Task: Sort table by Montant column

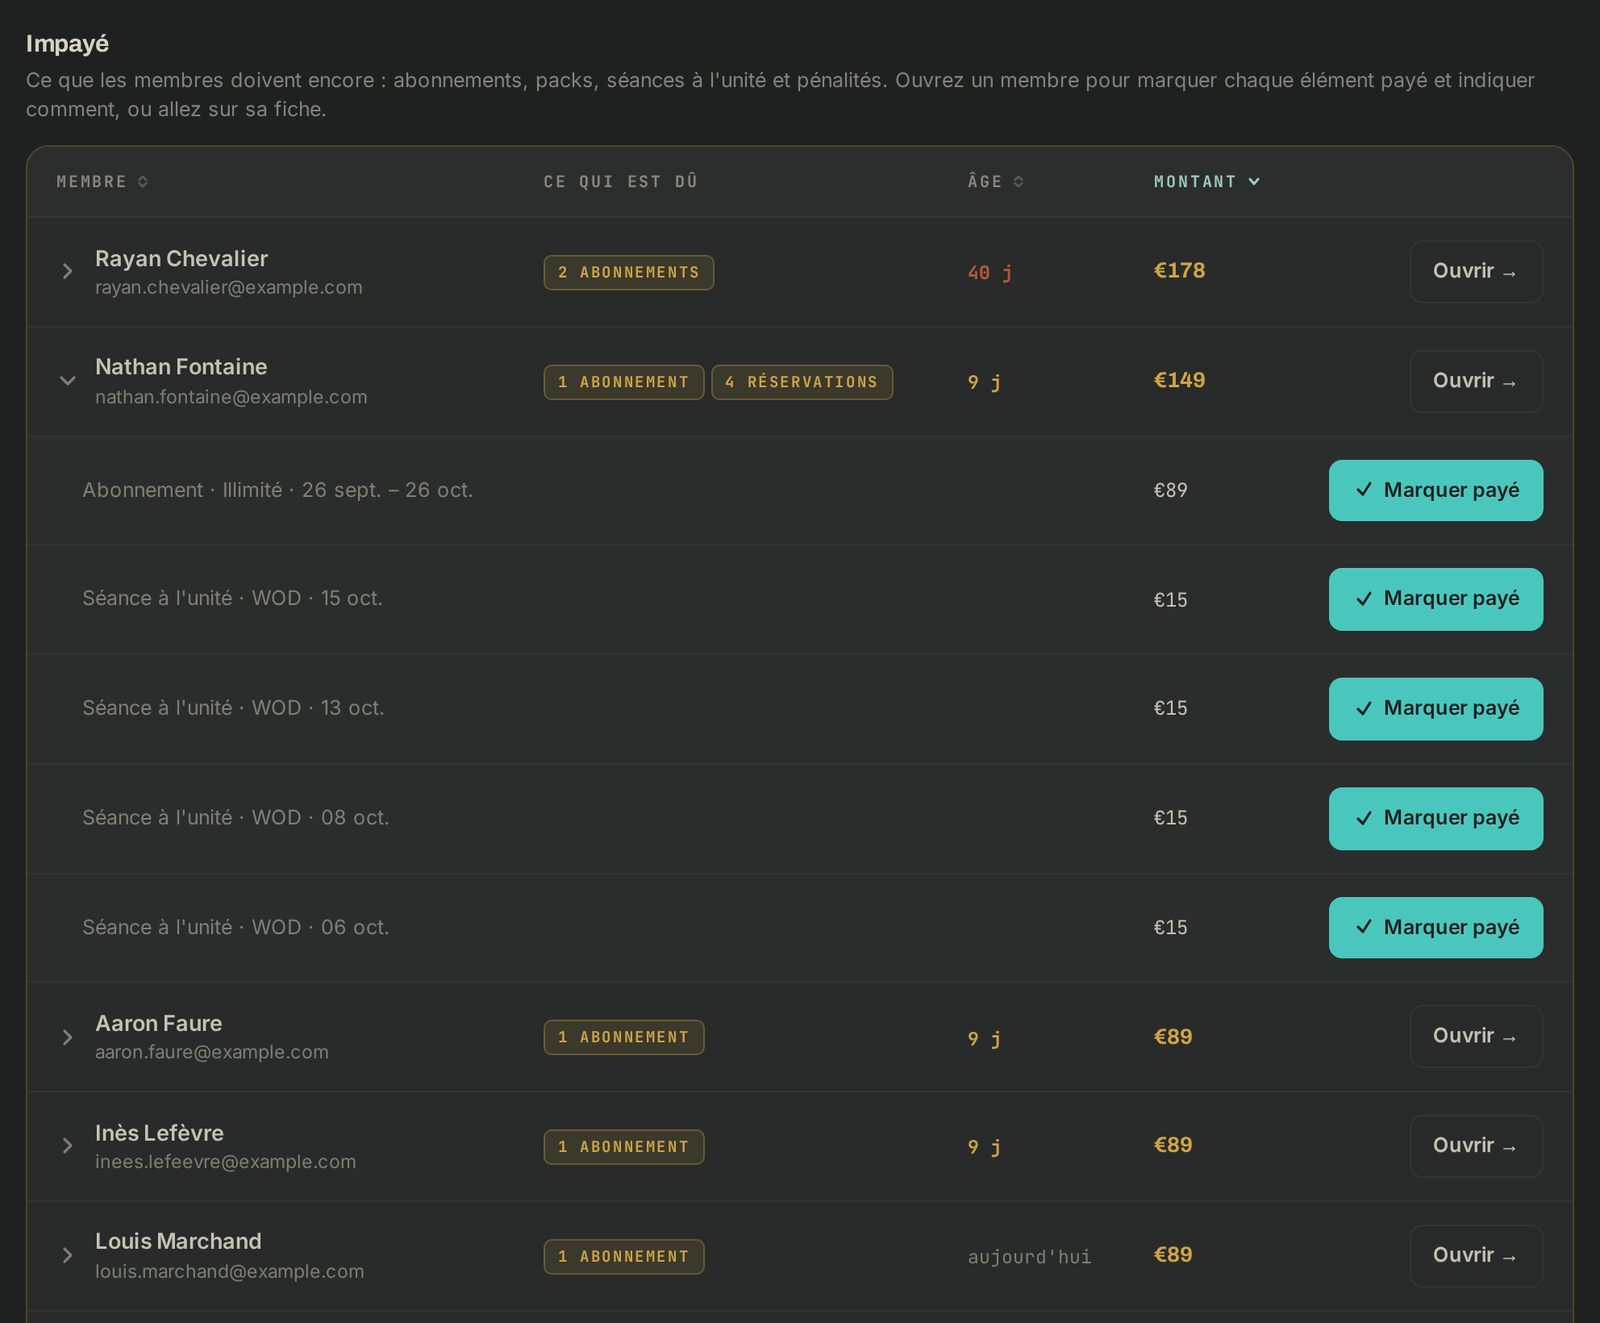Action: pyautogui.click(x=1206, y=181)
